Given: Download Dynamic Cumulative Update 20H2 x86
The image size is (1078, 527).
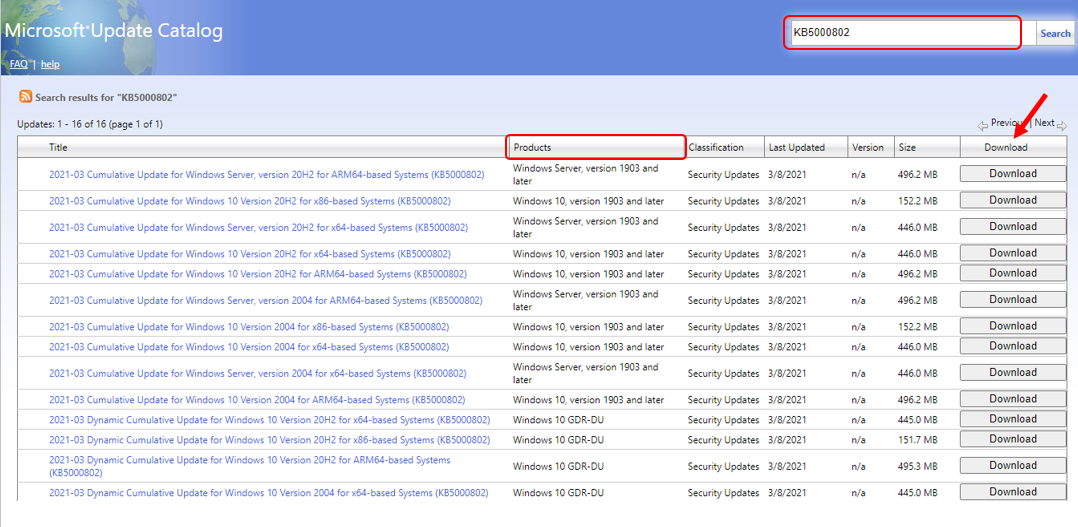Looking at the screenshot, I should [x=1013, y=438].
